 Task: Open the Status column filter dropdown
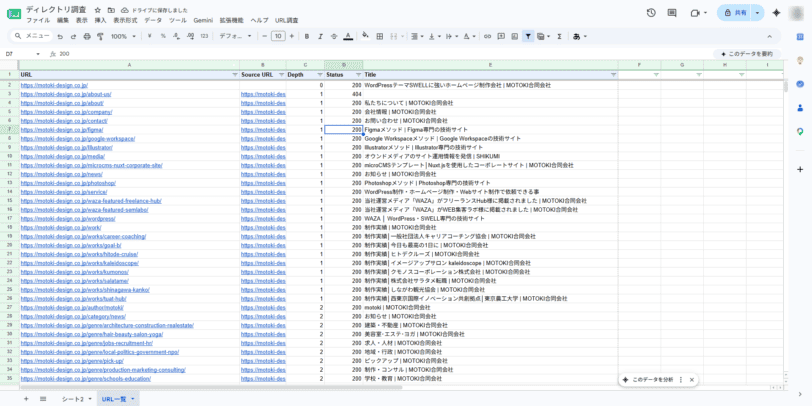coord(358,75)
